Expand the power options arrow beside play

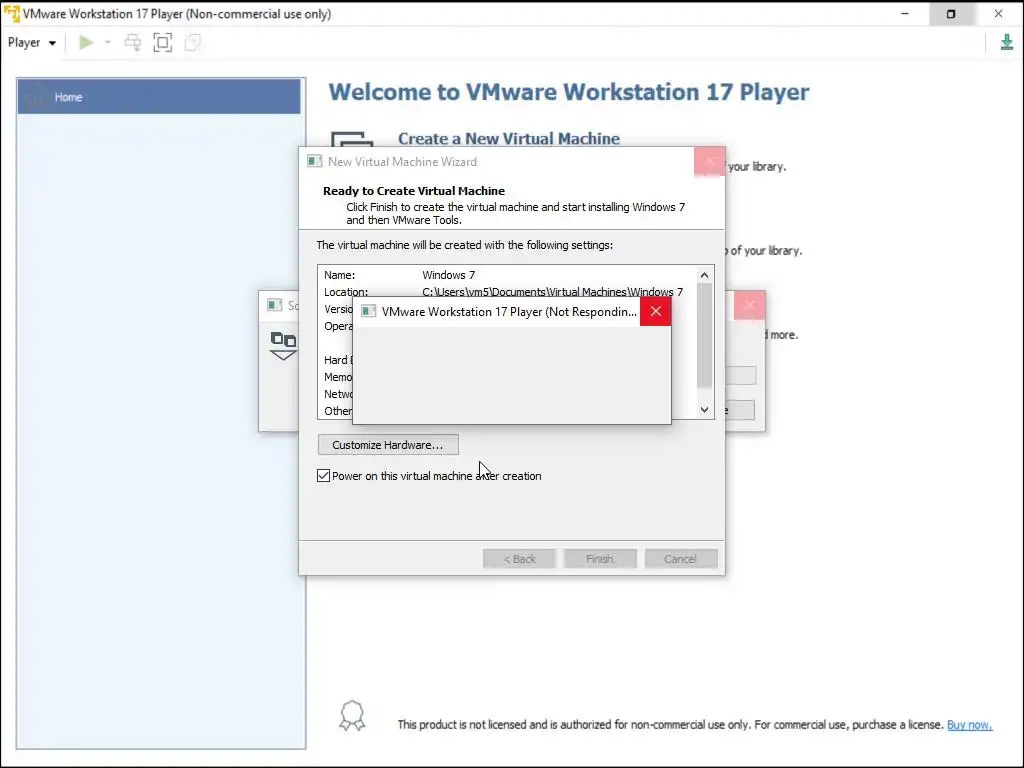(108, 42)
